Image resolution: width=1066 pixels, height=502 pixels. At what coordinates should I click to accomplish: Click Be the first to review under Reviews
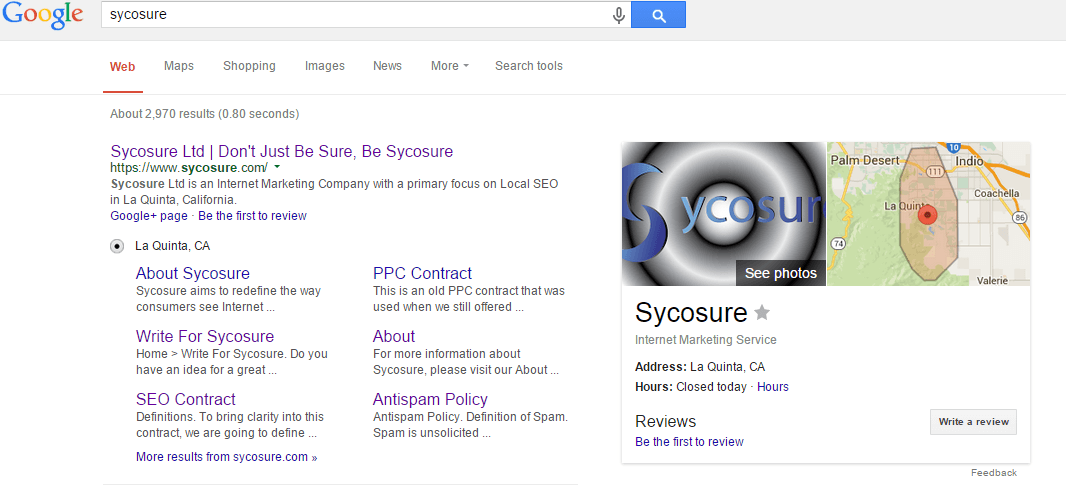[689, 442]
